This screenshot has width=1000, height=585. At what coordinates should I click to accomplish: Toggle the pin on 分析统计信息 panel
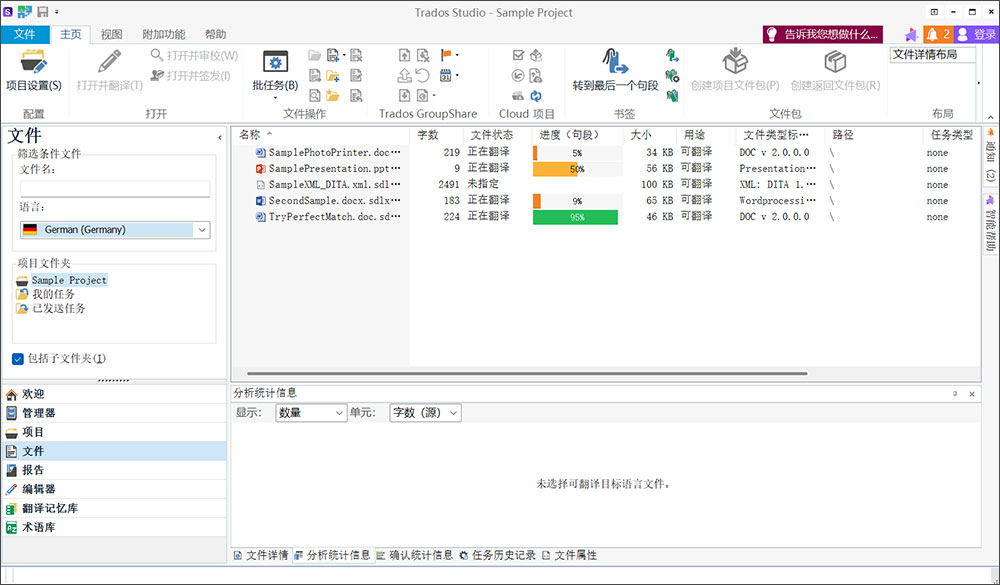955,394
